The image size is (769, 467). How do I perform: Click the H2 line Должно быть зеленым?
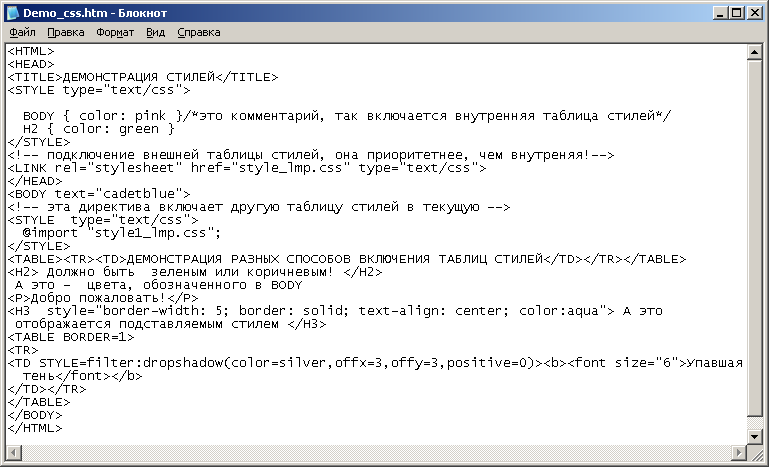[195, 272]
